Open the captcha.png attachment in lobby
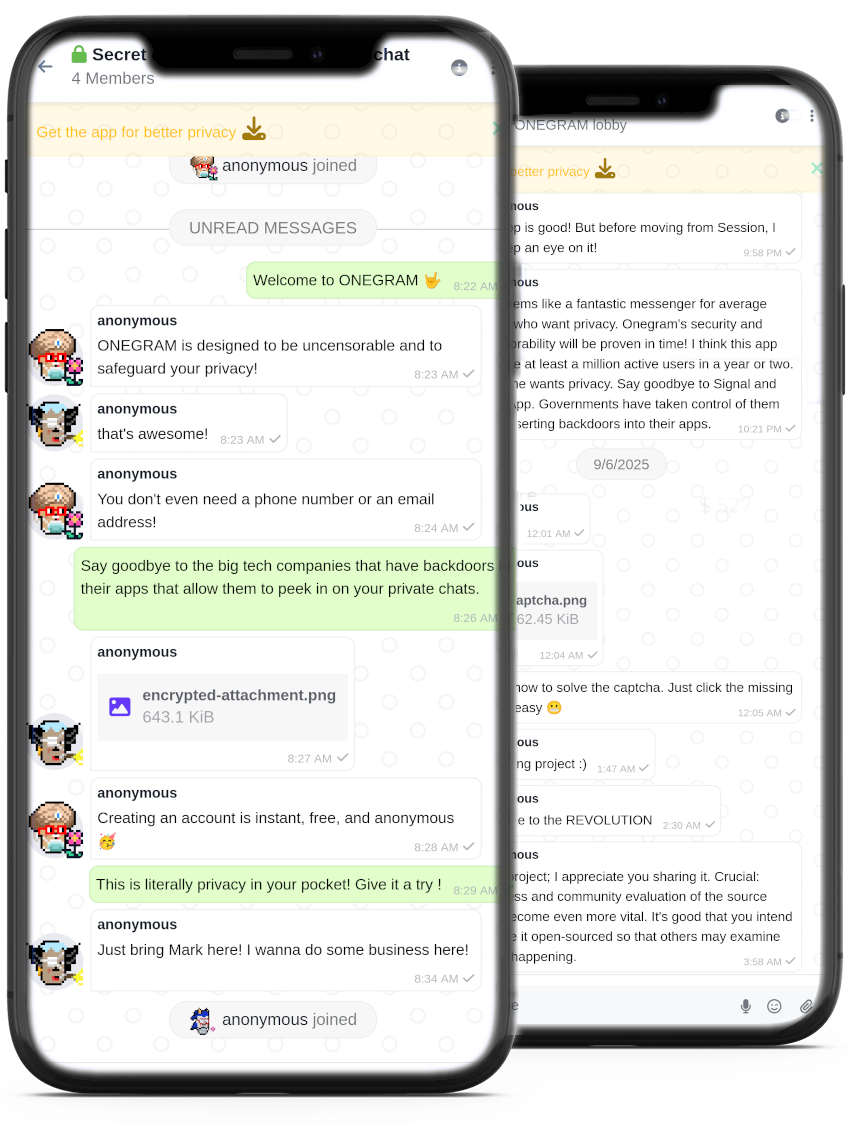850x1126 pixels. [555, 610]
